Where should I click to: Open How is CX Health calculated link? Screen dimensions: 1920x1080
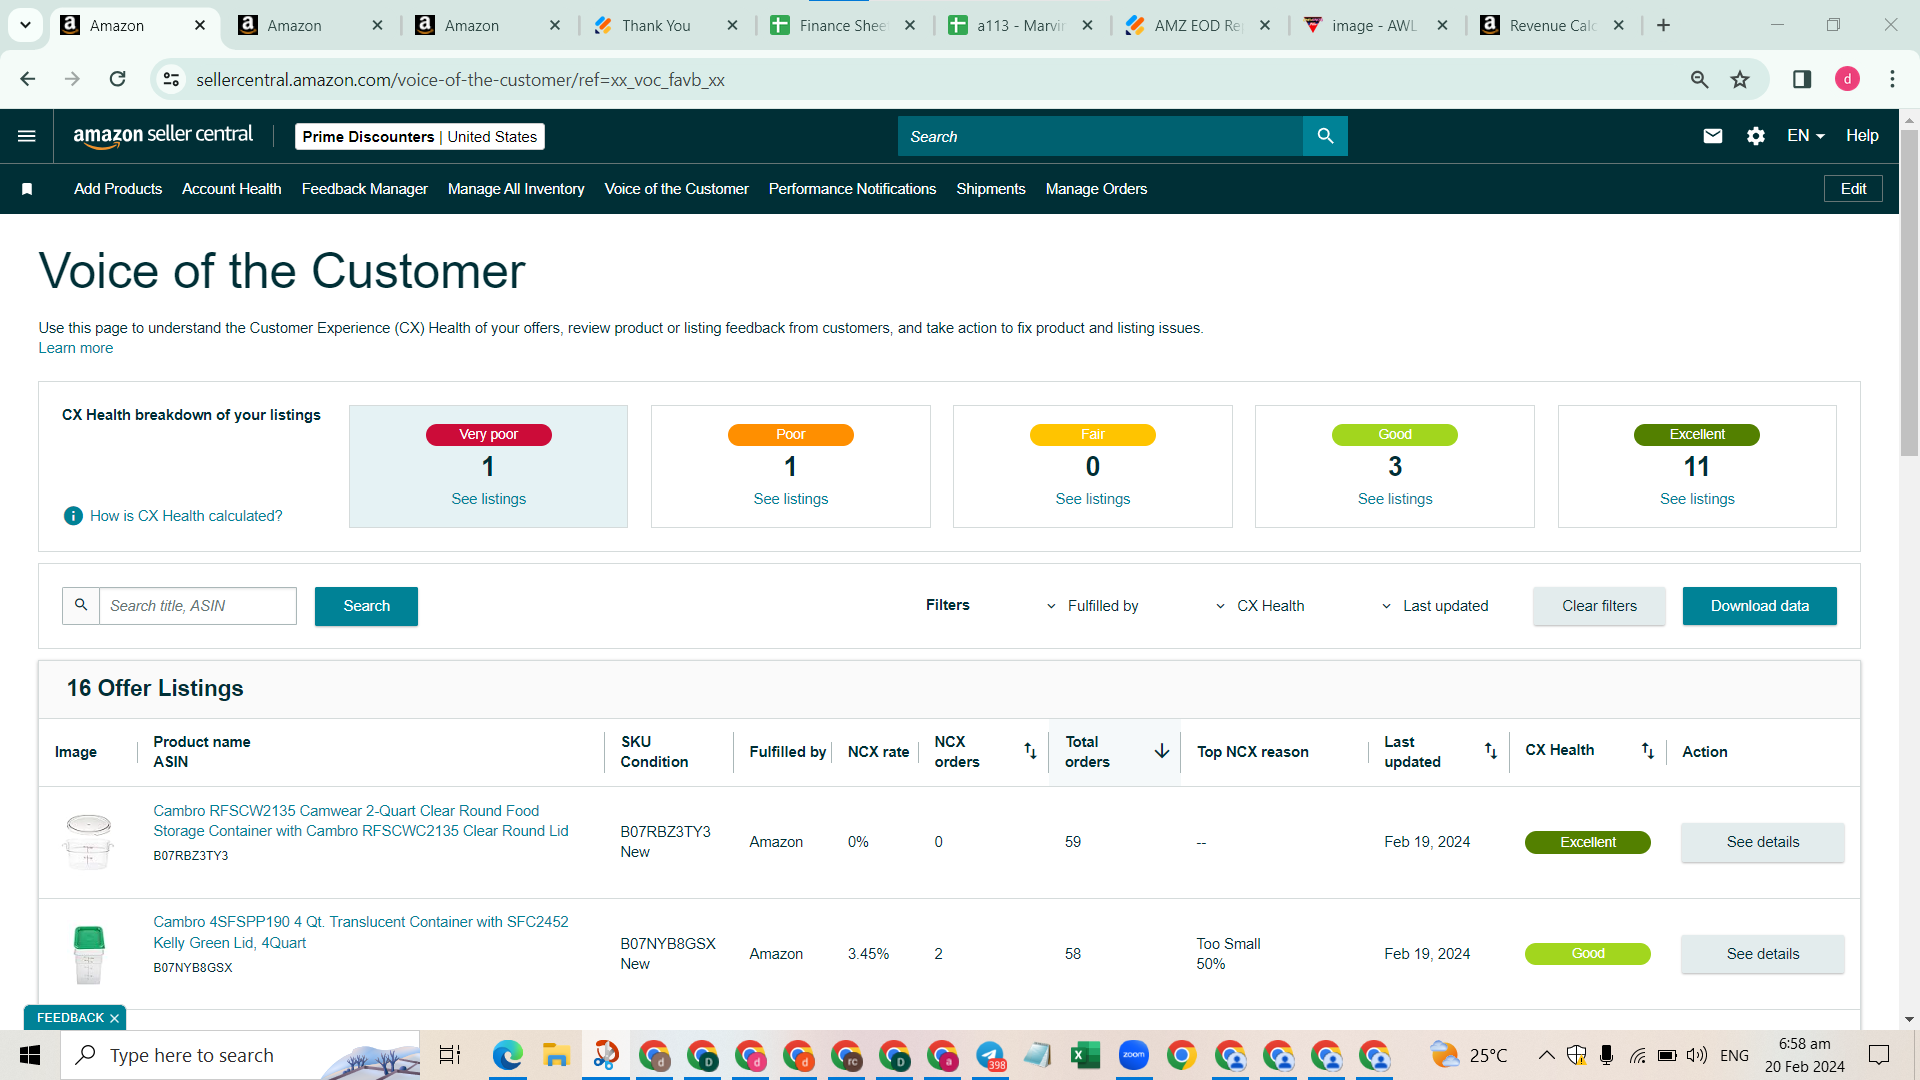point(186,516)
